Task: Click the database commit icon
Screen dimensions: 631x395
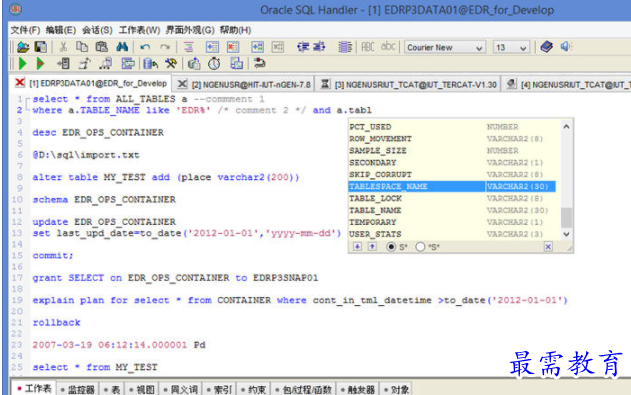Action: 151,64
